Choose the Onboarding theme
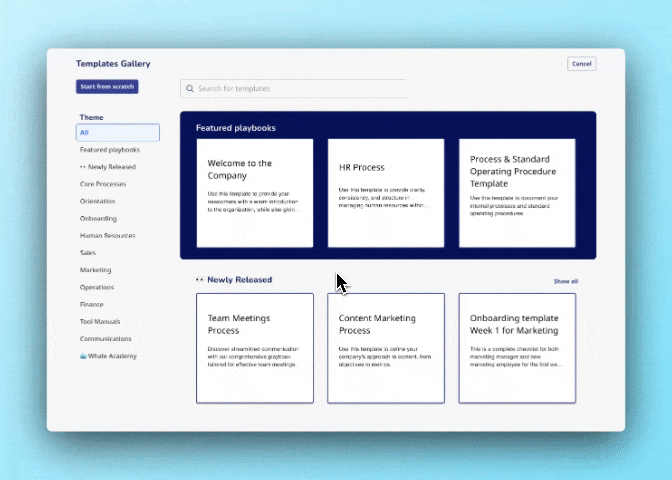This screenshot has width=672, height=480. point(98,218)
